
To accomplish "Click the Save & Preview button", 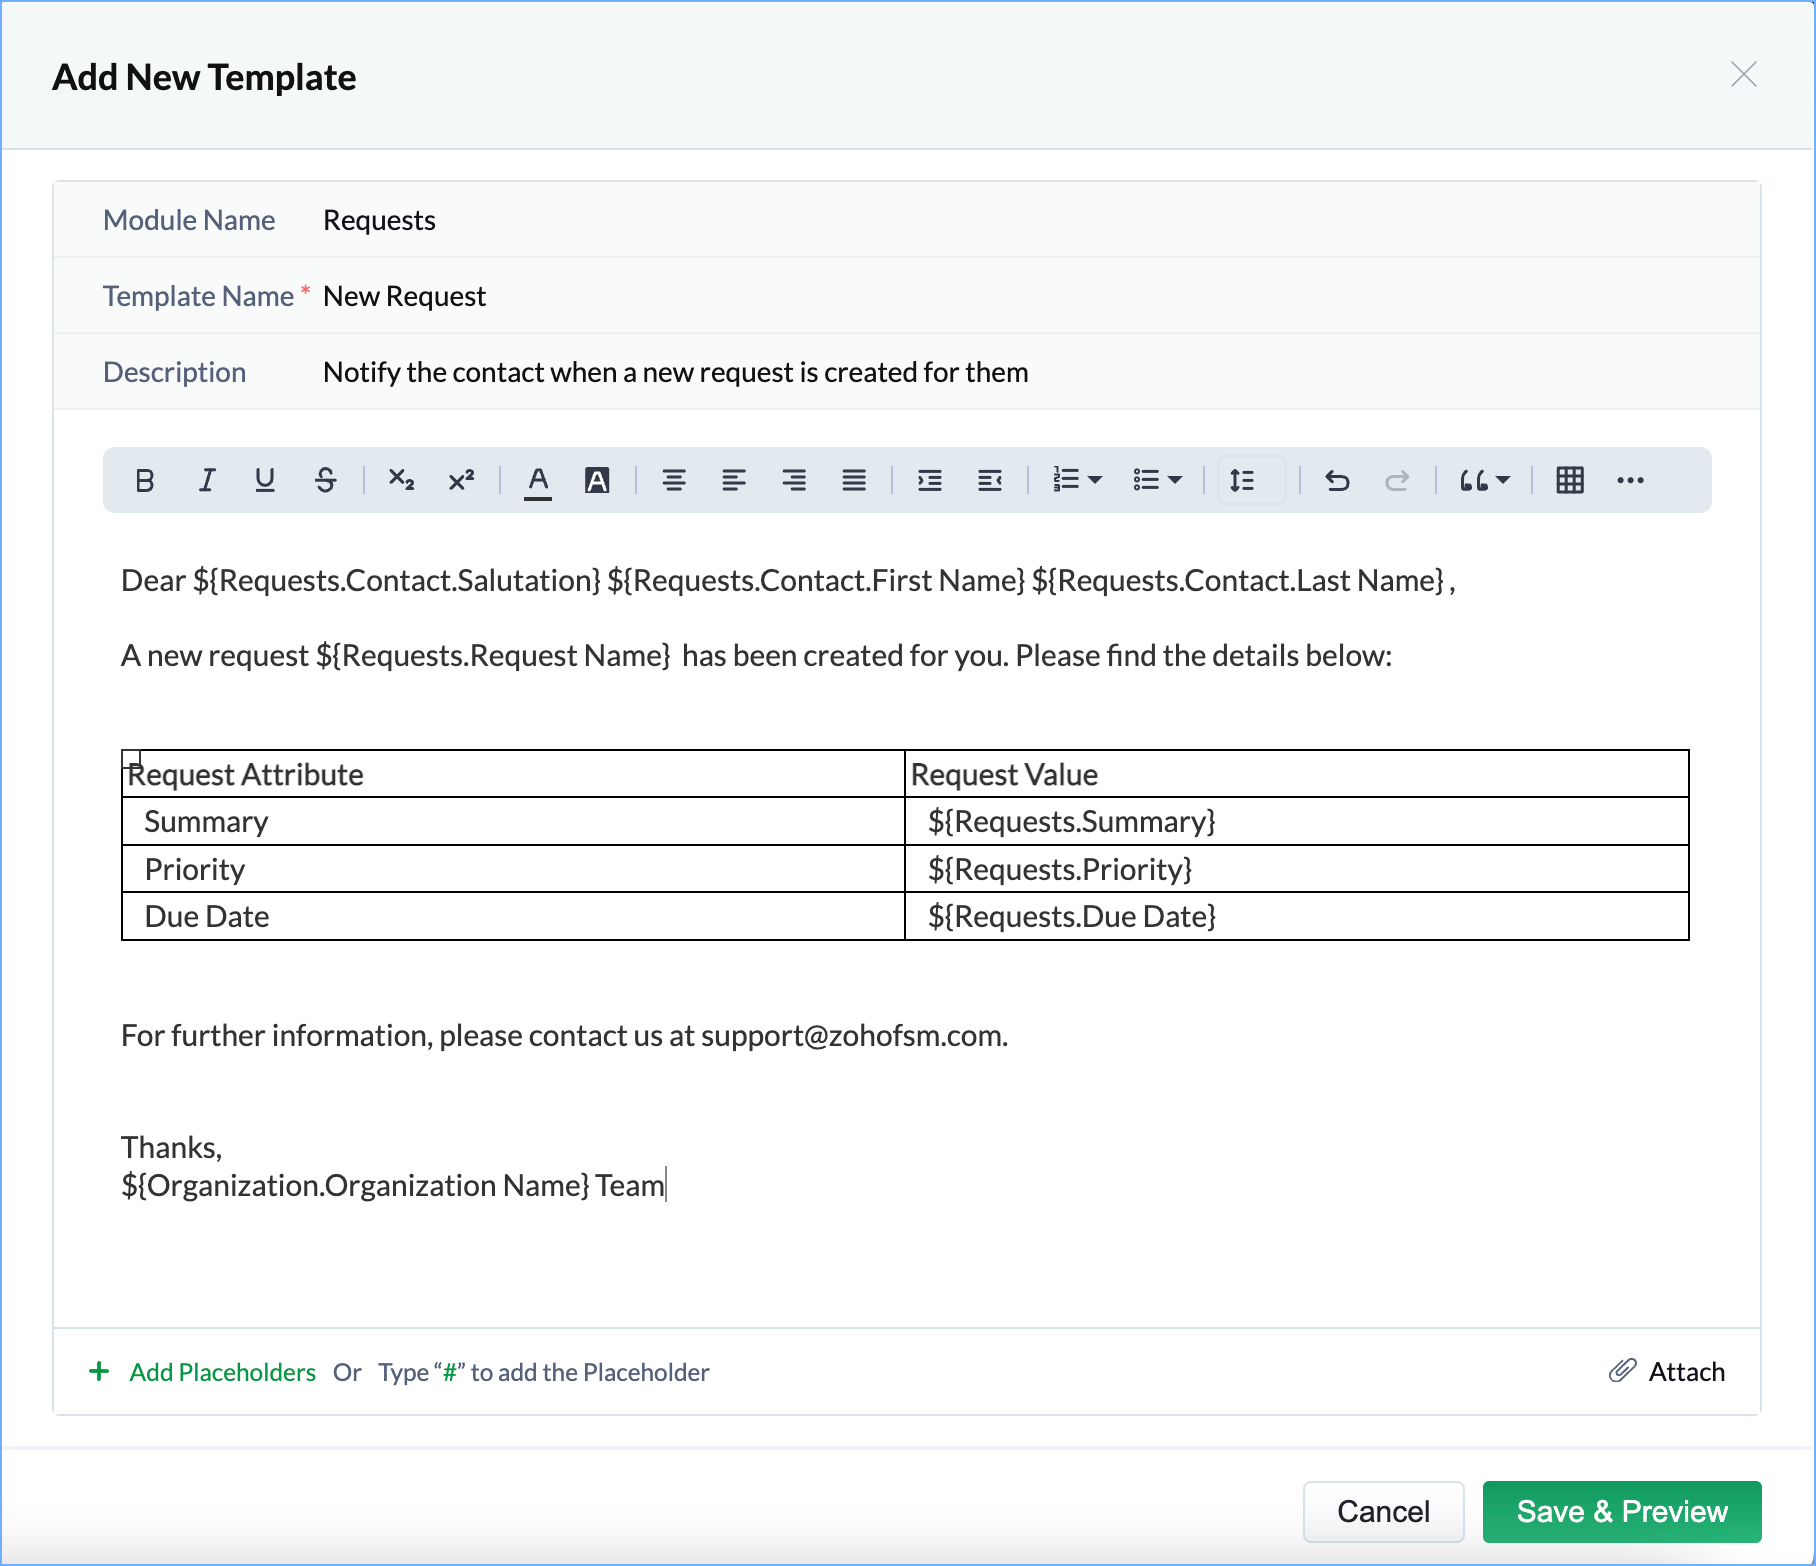I will click(x=1621, y=1511).
